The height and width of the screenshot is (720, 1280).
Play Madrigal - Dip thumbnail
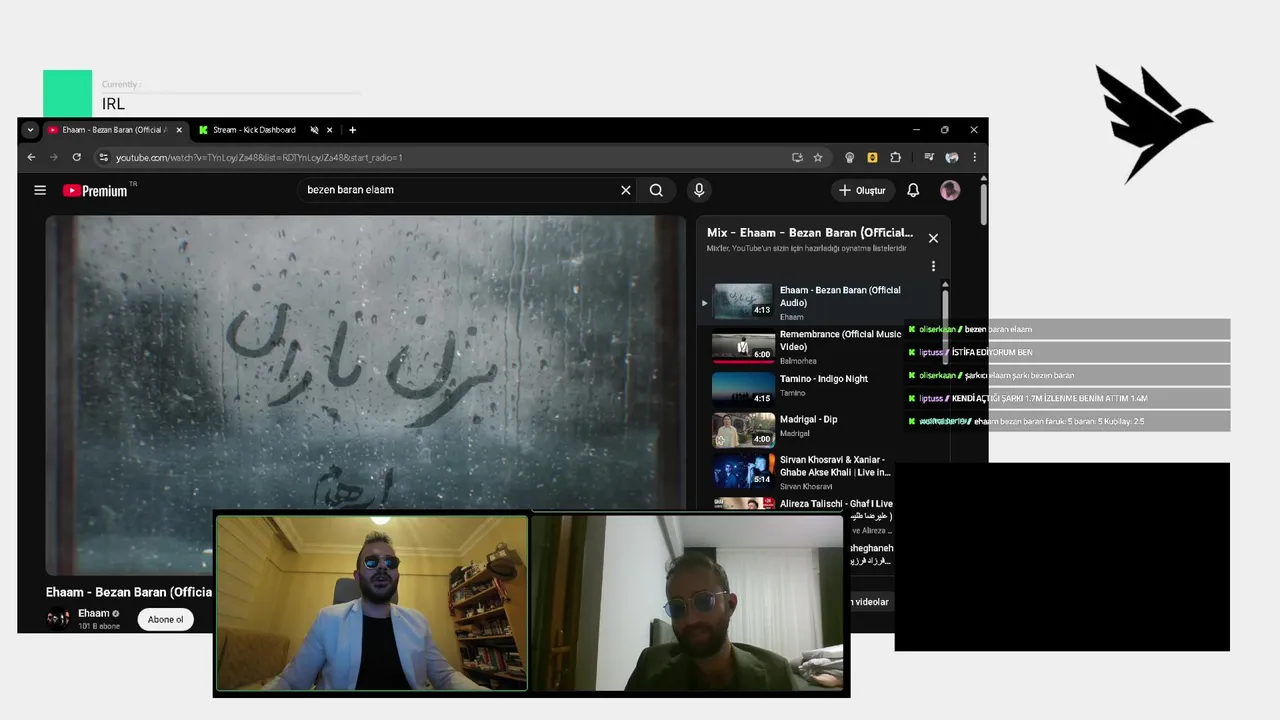(x=743, y=429)
